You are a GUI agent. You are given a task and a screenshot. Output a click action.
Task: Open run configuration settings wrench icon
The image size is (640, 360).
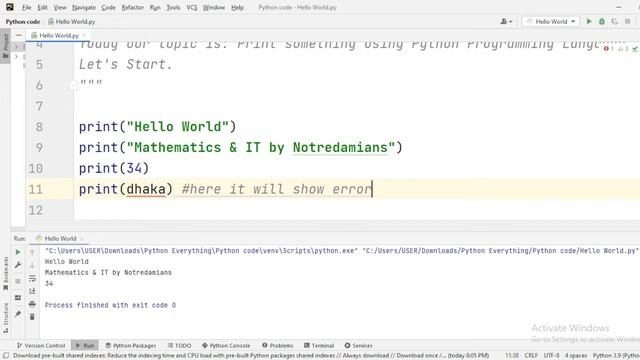18,265
